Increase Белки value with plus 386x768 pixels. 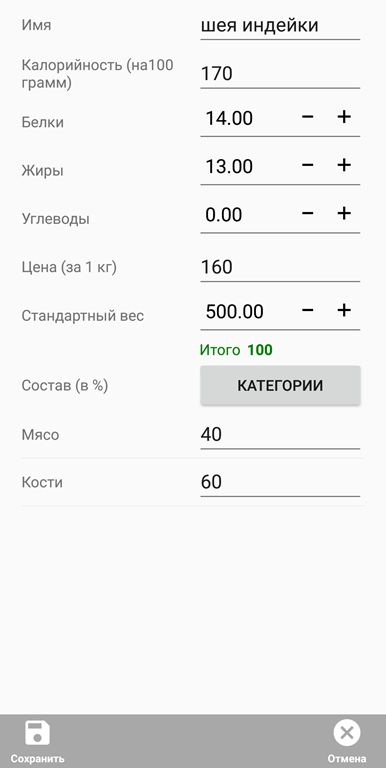(344, 117)
